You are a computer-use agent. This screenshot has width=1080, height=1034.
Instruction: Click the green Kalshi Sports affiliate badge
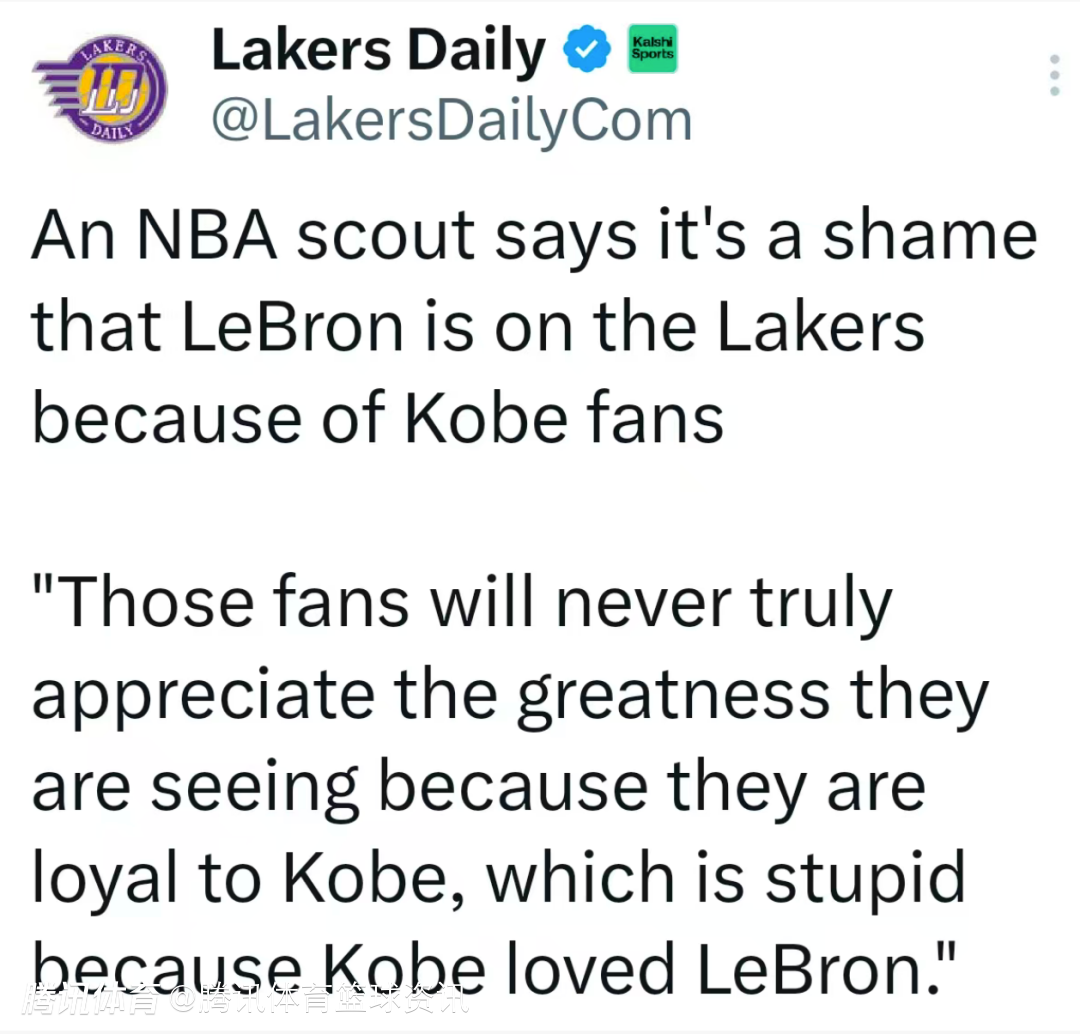pyautogui.click(x=651, y=49)
